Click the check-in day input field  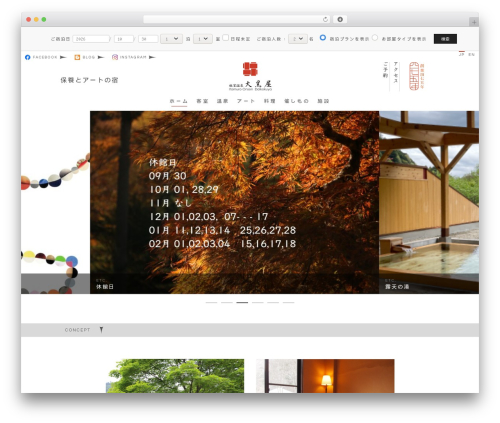tap(148, 39)
